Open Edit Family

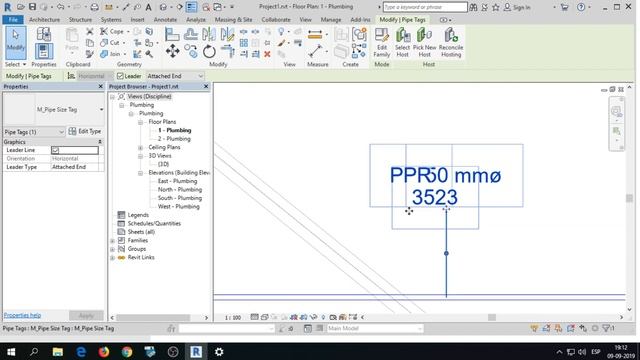tap(382, 43)
